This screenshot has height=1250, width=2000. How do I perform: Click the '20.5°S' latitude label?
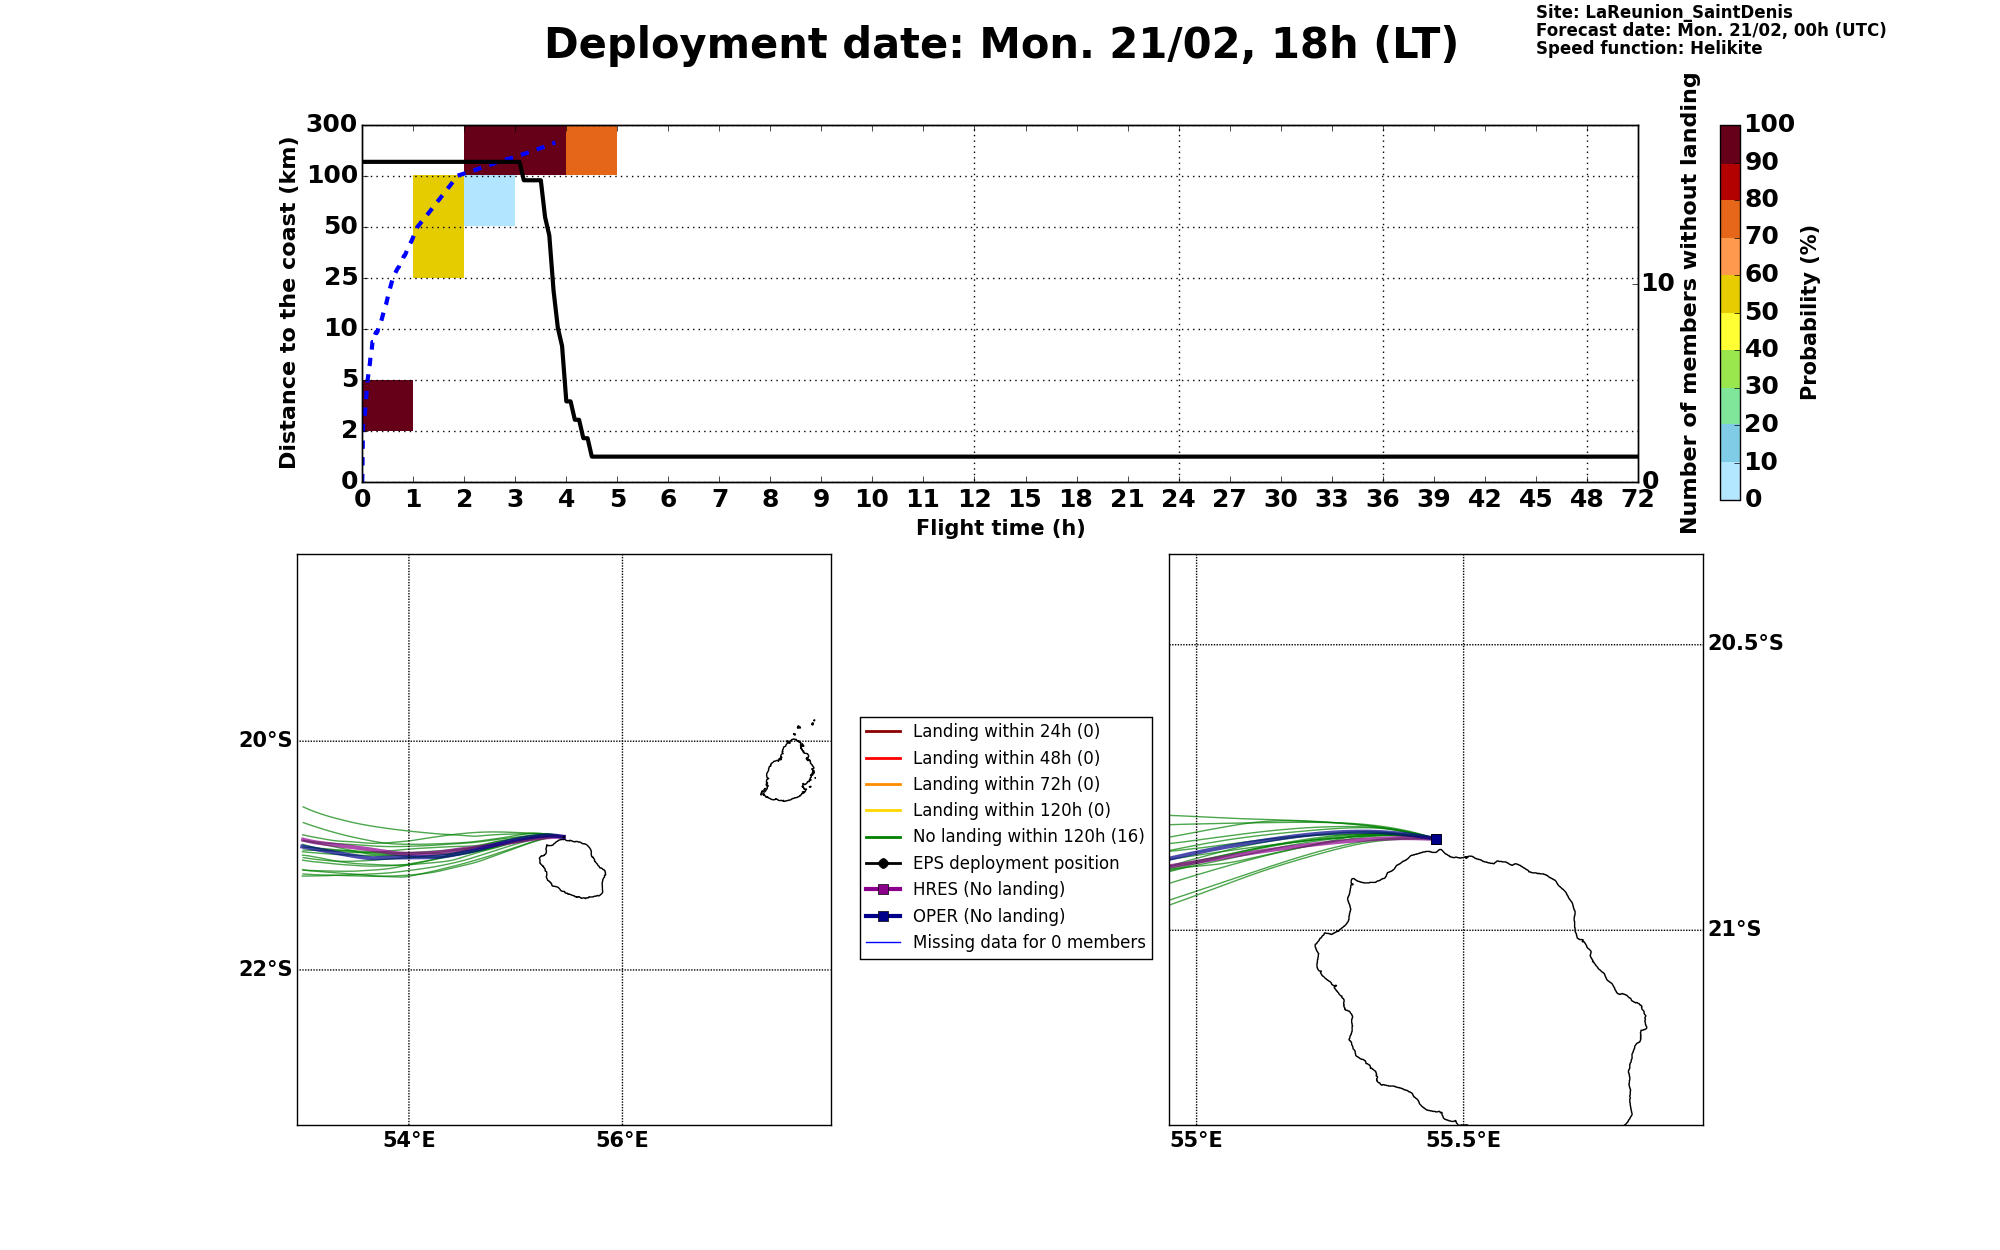(1746, 643)
